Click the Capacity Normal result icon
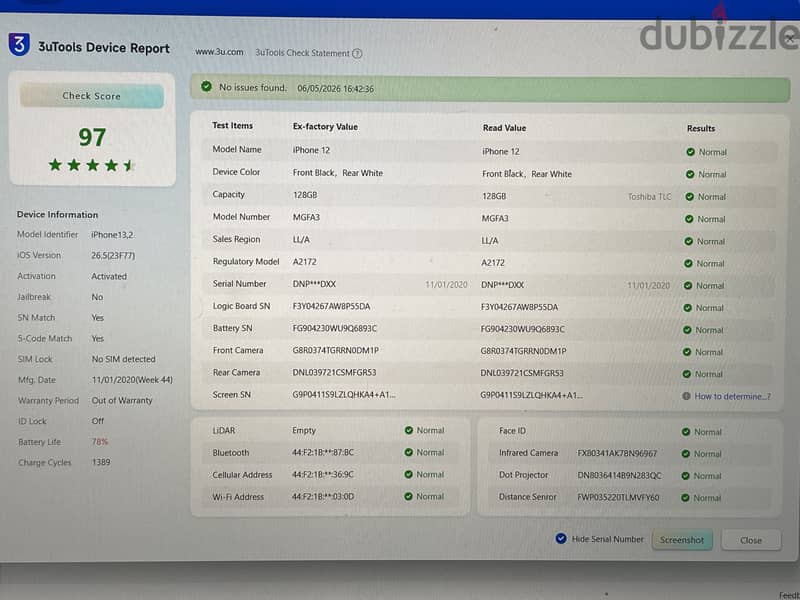800x600 pixels. 689,197
